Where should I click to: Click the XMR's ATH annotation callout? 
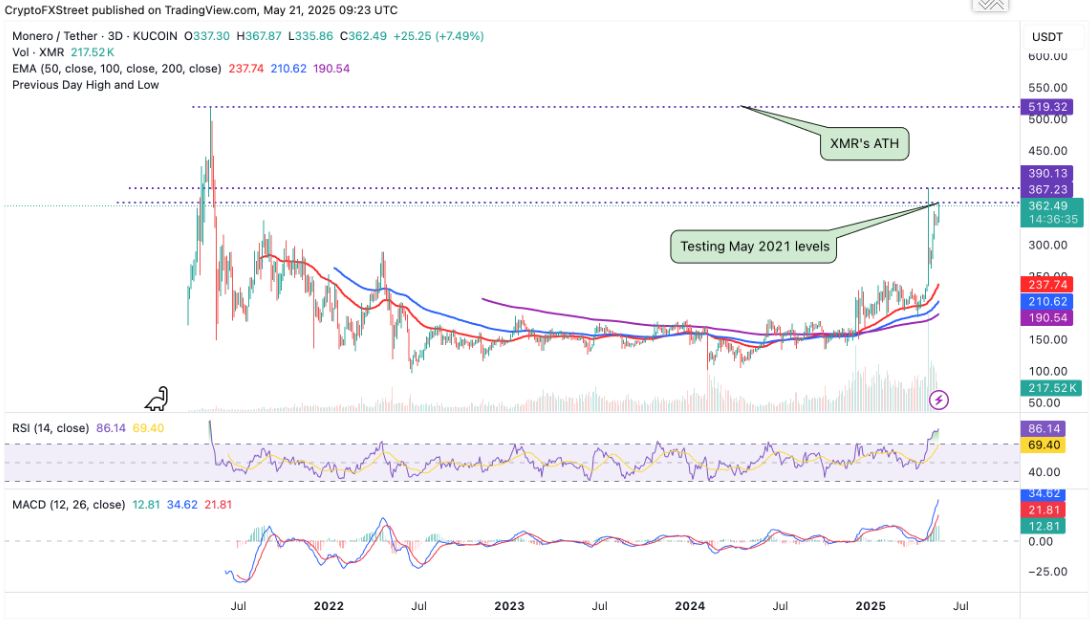click(x=864, y=143)
